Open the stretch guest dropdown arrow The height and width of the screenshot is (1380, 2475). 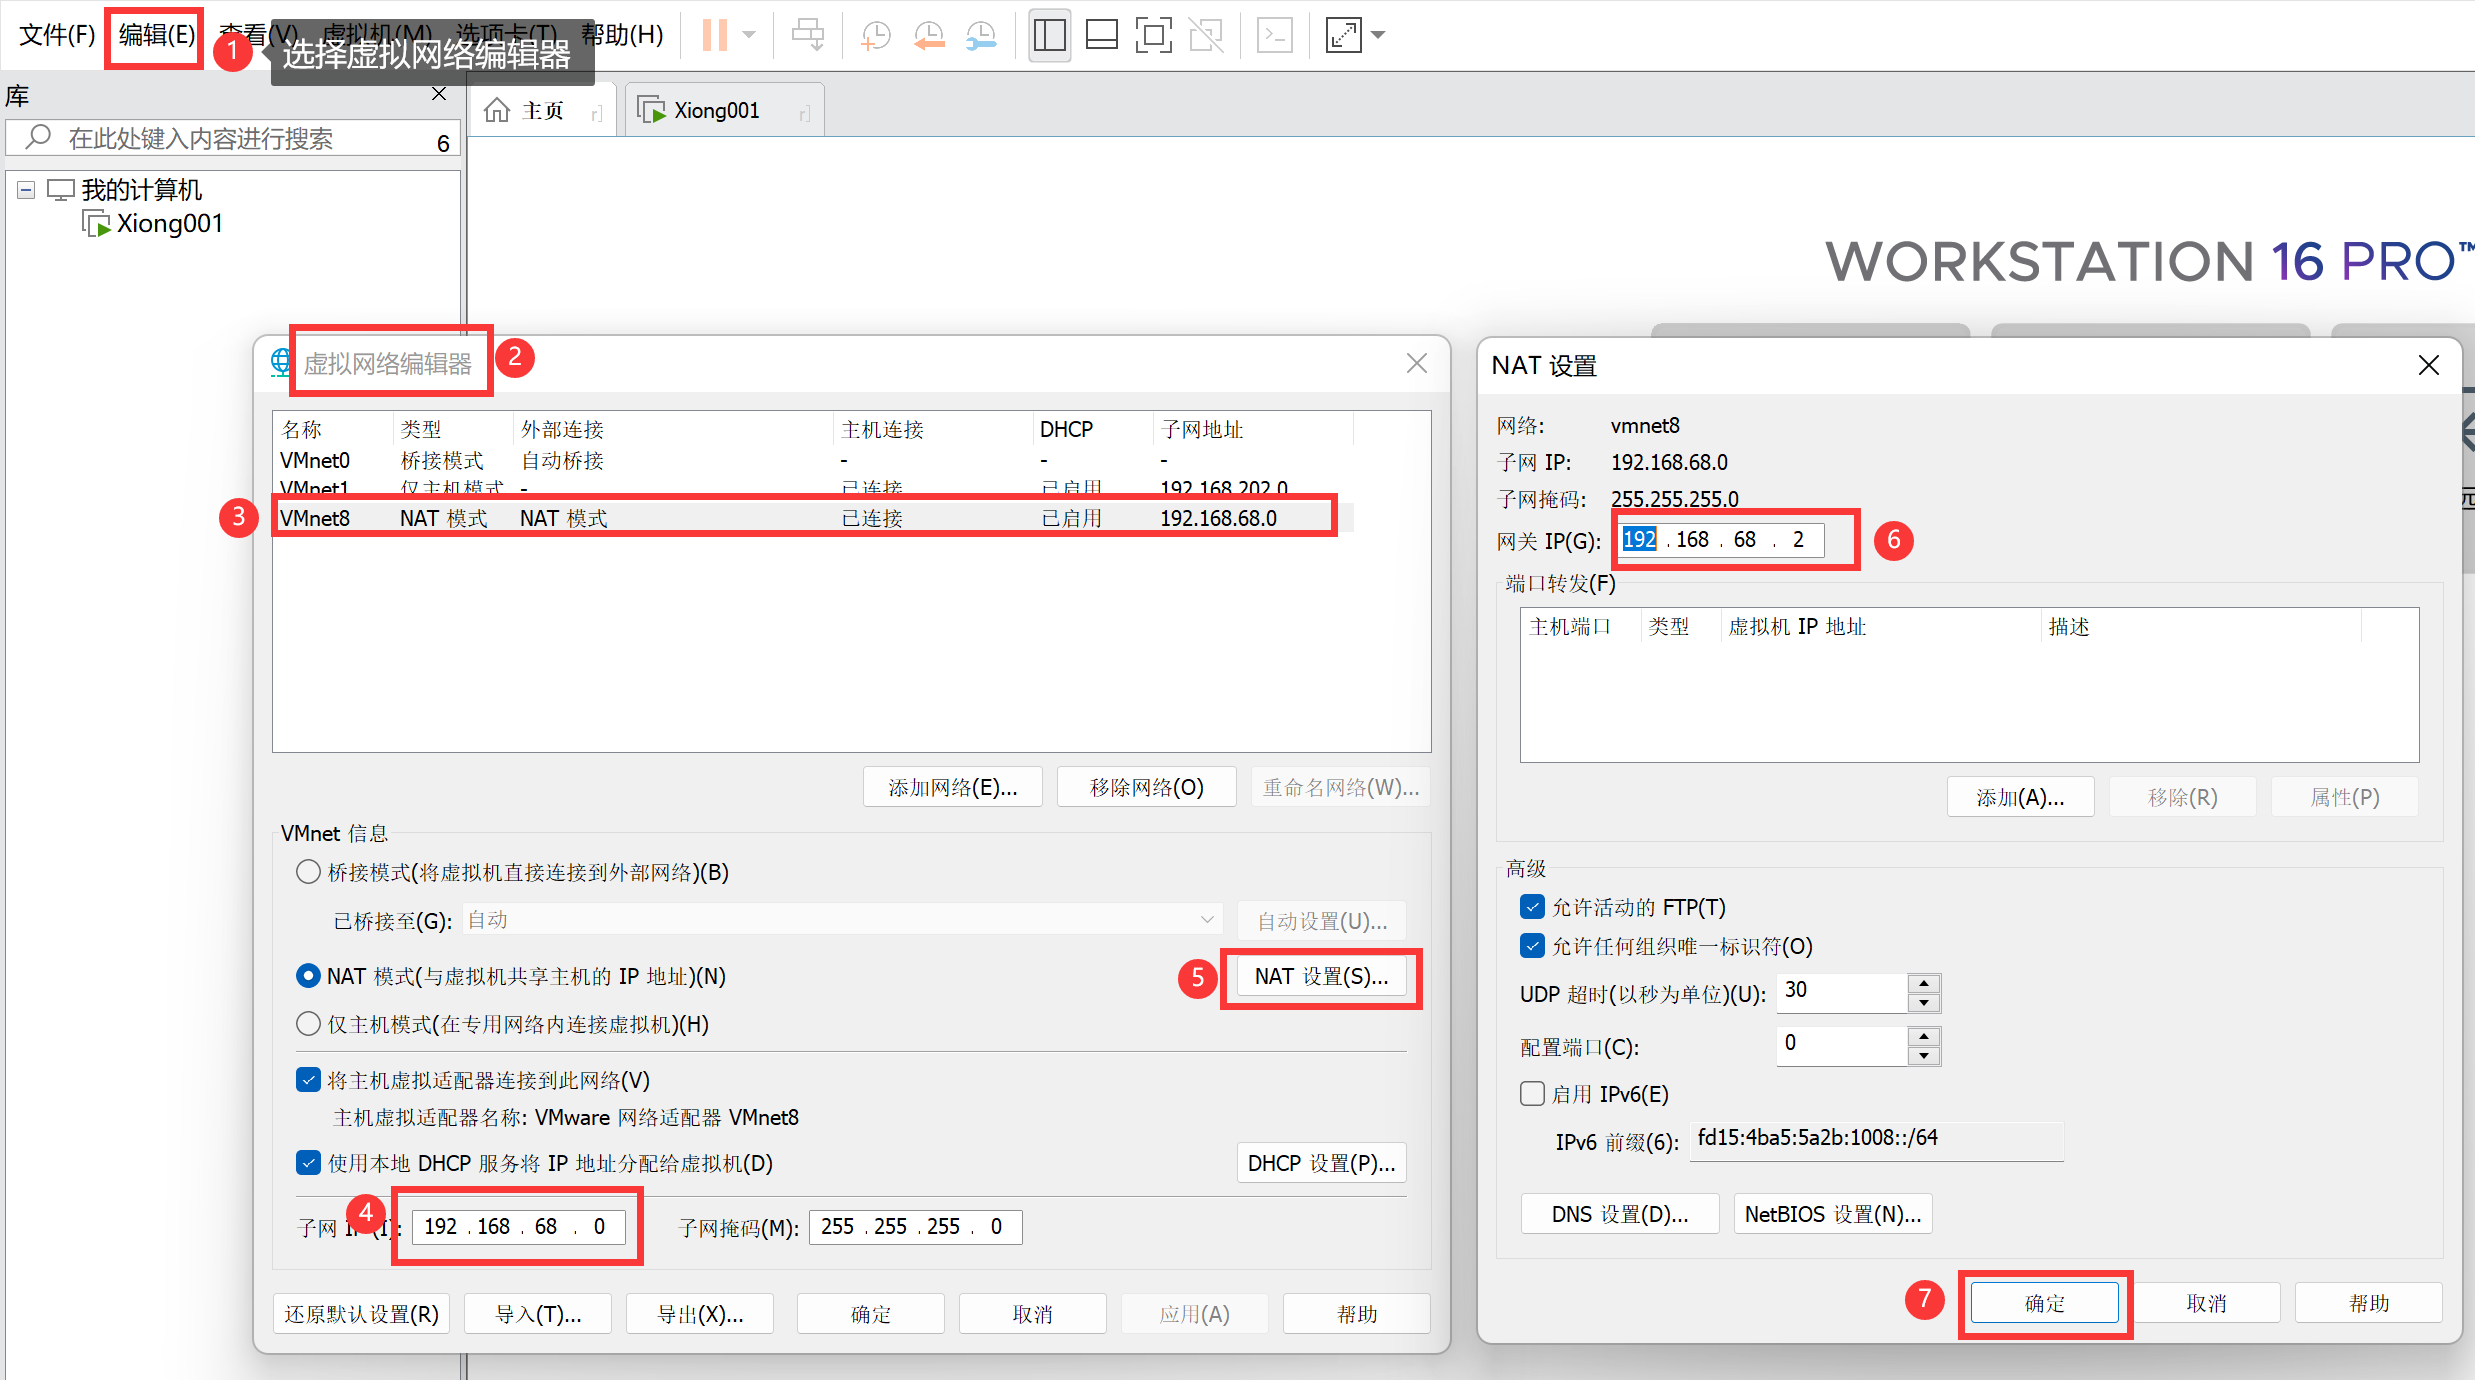tap(1378, 35)
